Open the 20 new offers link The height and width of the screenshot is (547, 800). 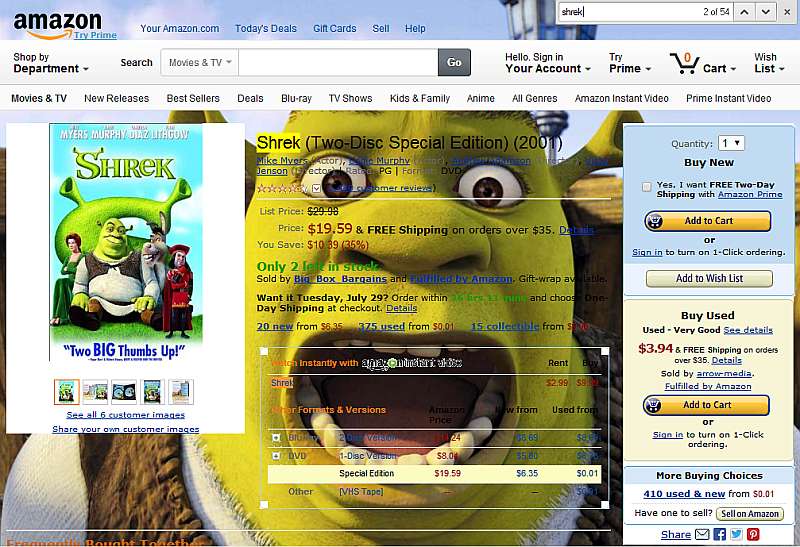coord(274,326)
